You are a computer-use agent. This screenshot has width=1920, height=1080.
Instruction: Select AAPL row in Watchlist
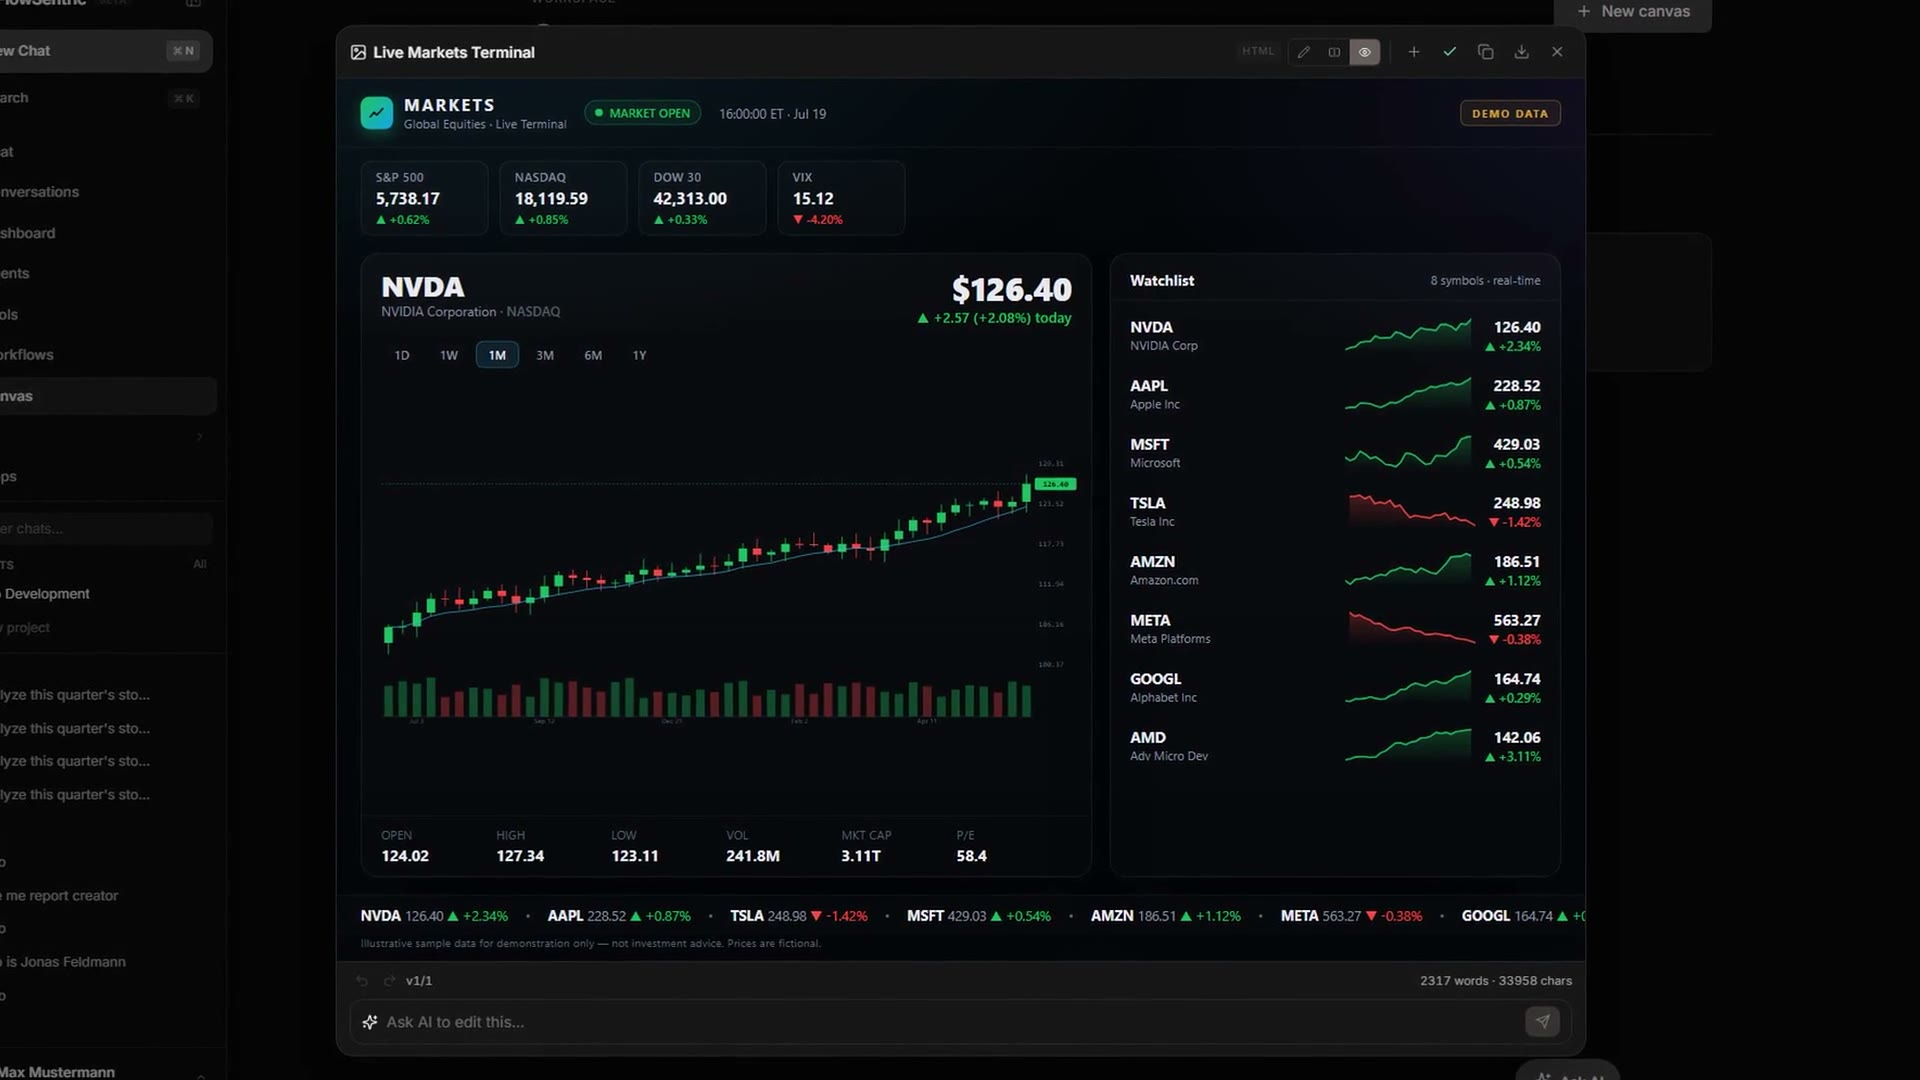tap(1335, 394)
